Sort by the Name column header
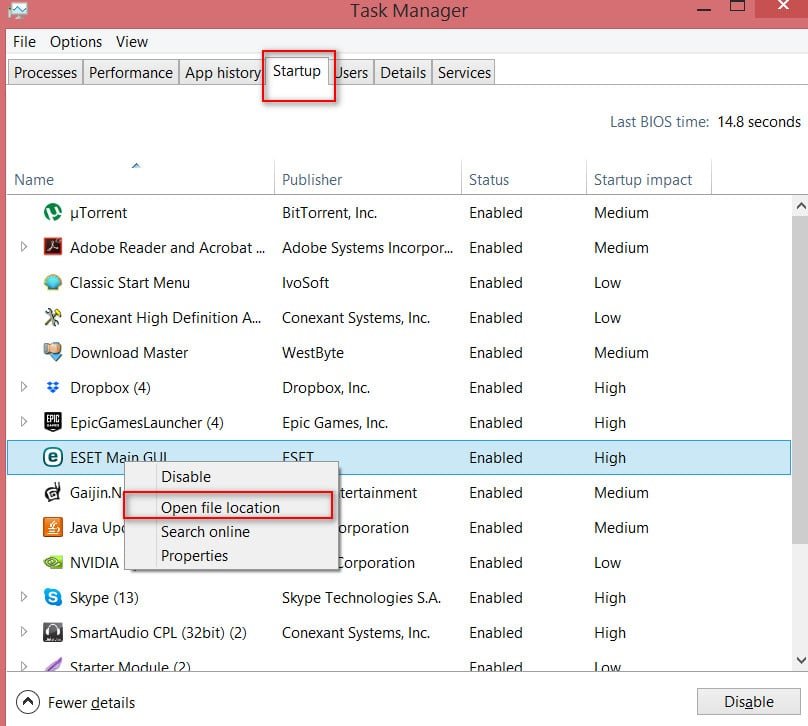 coord(140,178)
